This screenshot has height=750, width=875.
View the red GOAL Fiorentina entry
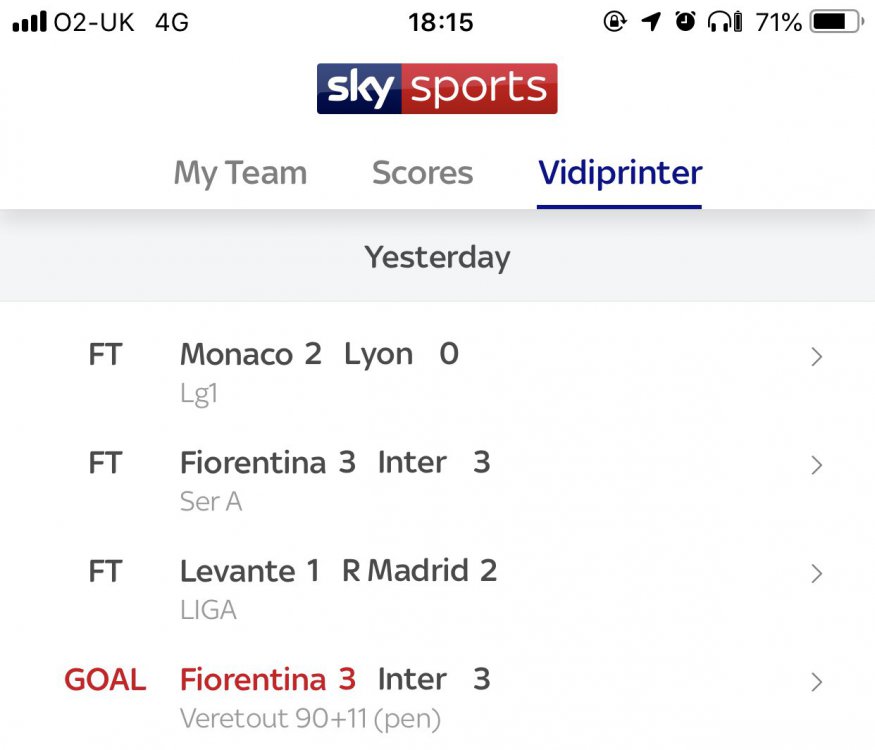(x=267, y=680)
